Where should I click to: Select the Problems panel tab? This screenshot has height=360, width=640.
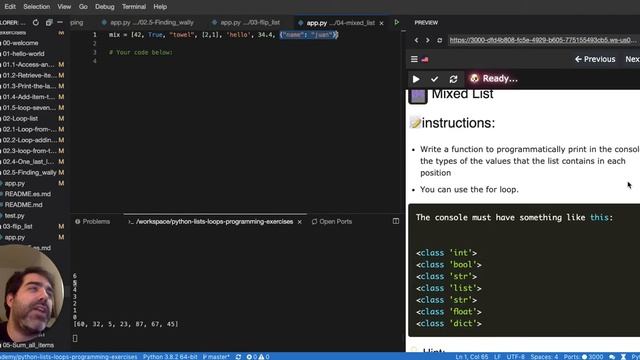93,222
